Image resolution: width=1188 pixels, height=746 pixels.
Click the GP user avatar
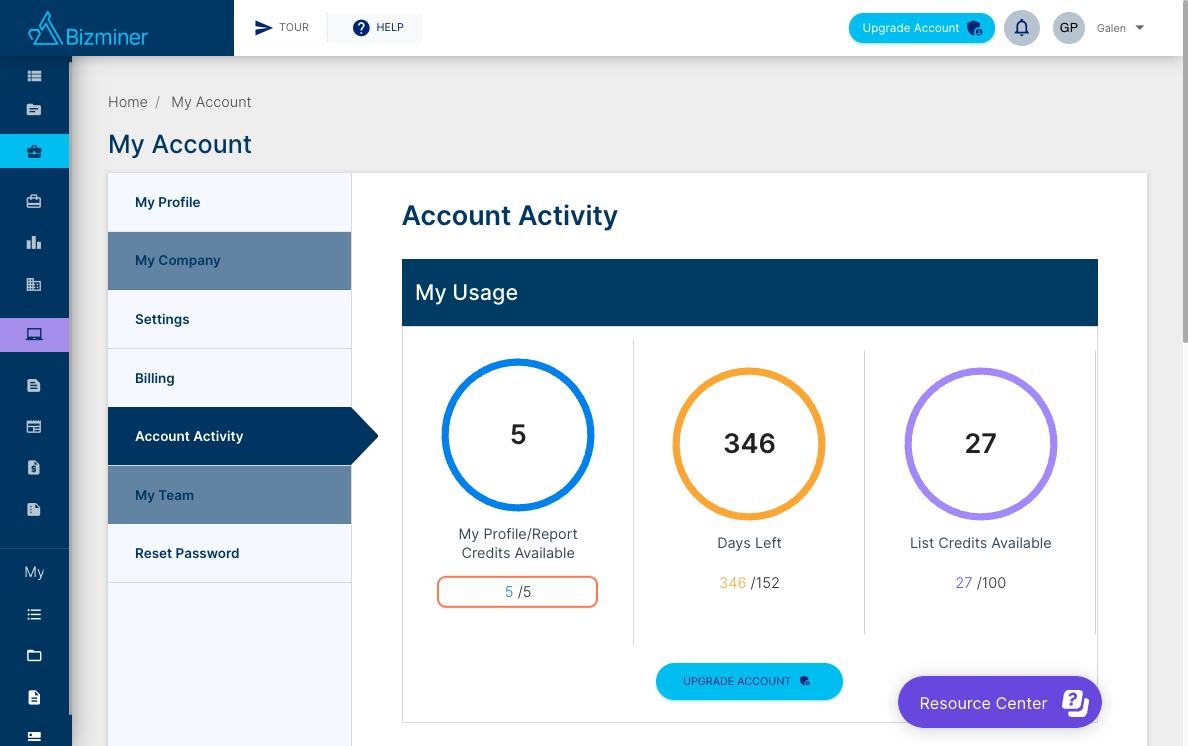pyautogui.click(x=1068, y=28)
